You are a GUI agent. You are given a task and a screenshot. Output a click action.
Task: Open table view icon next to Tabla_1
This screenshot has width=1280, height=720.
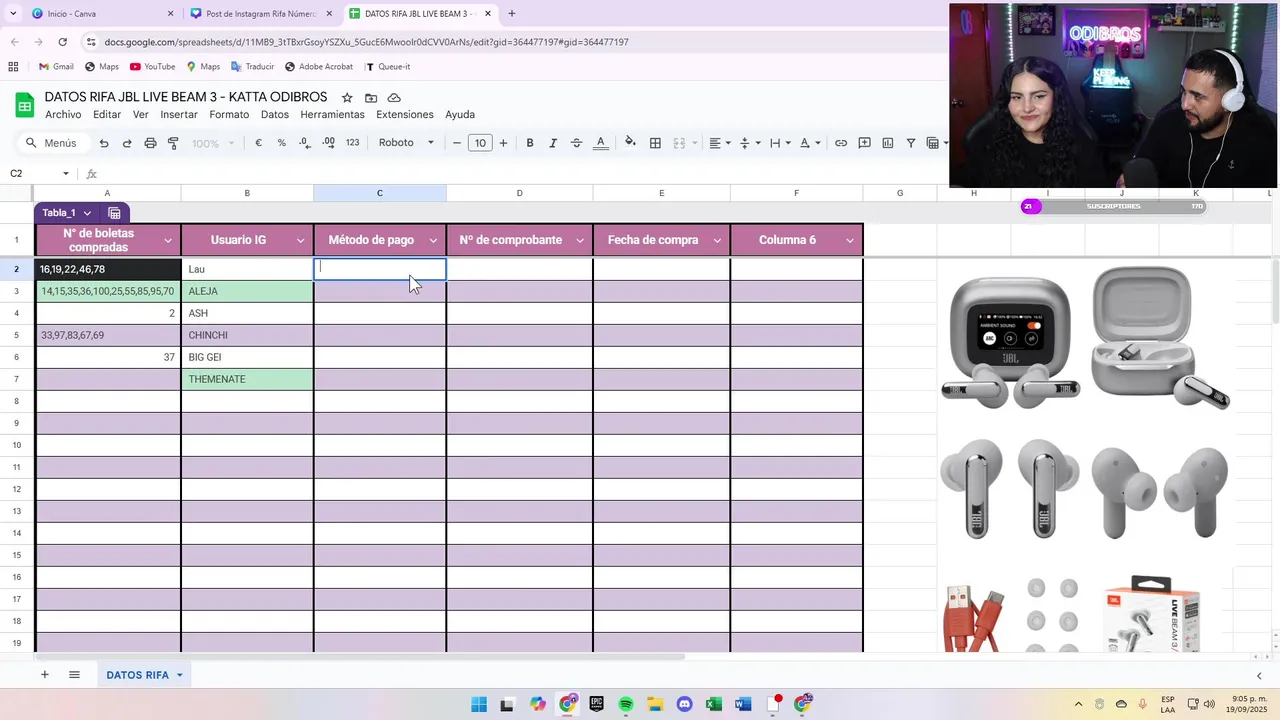(115, 213)
